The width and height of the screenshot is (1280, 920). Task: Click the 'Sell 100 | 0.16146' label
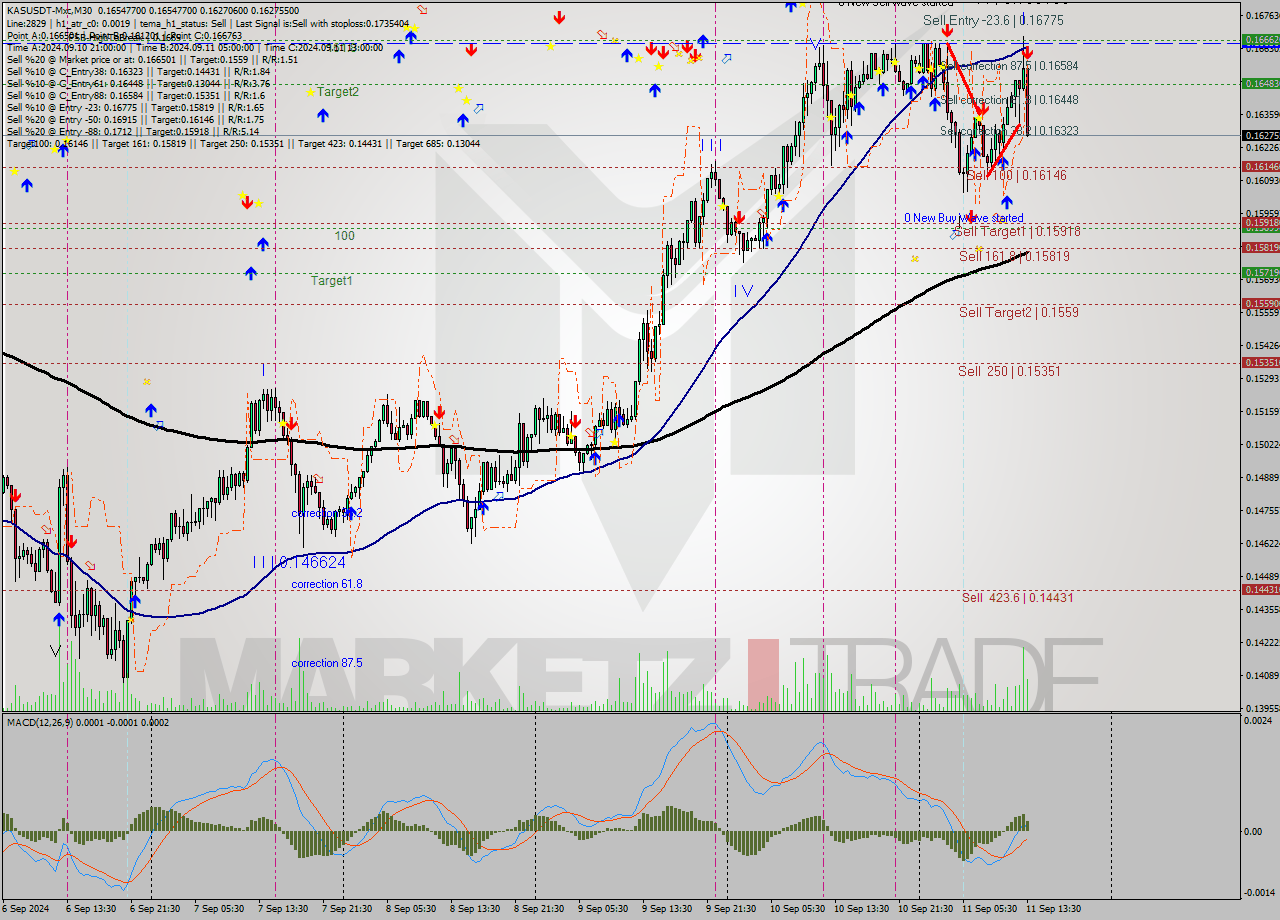pyautogui.click(x=1016, y=175)
